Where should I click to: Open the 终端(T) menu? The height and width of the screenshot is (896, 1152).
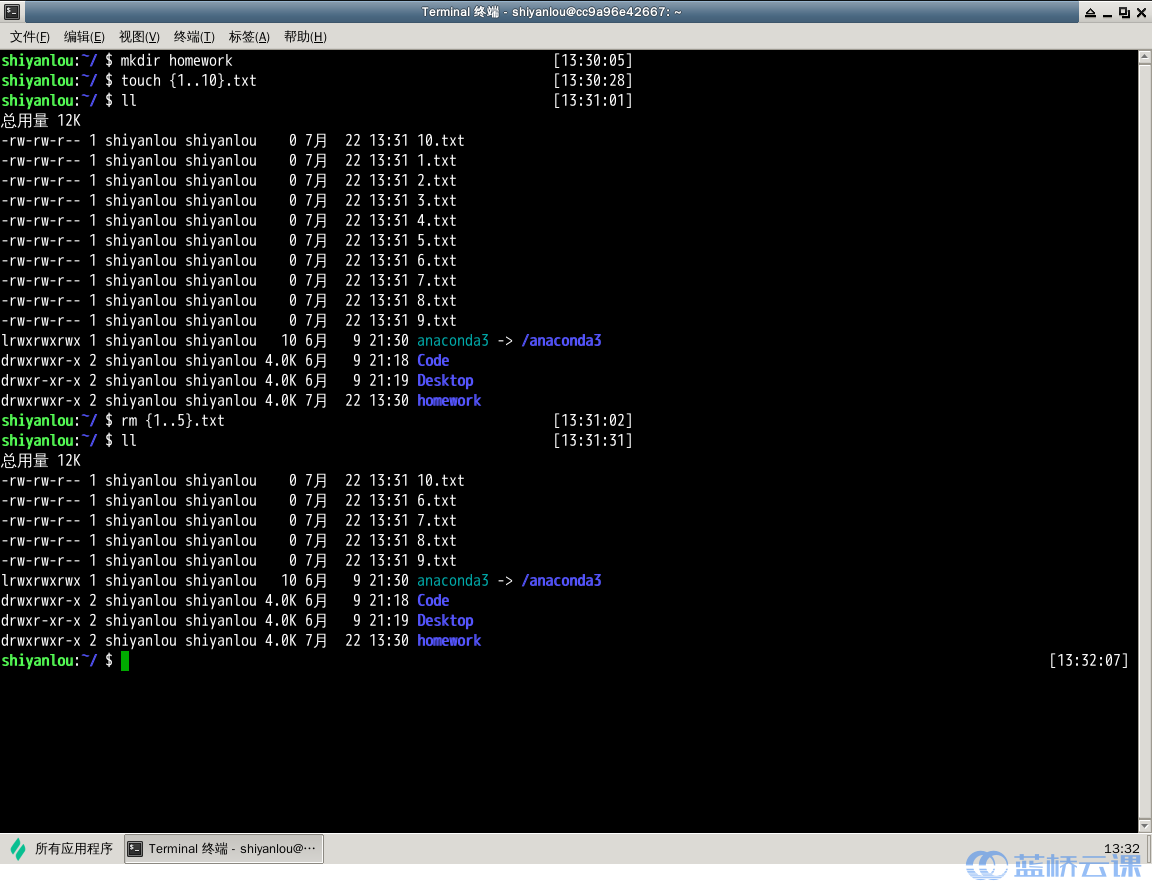point(194,37)
